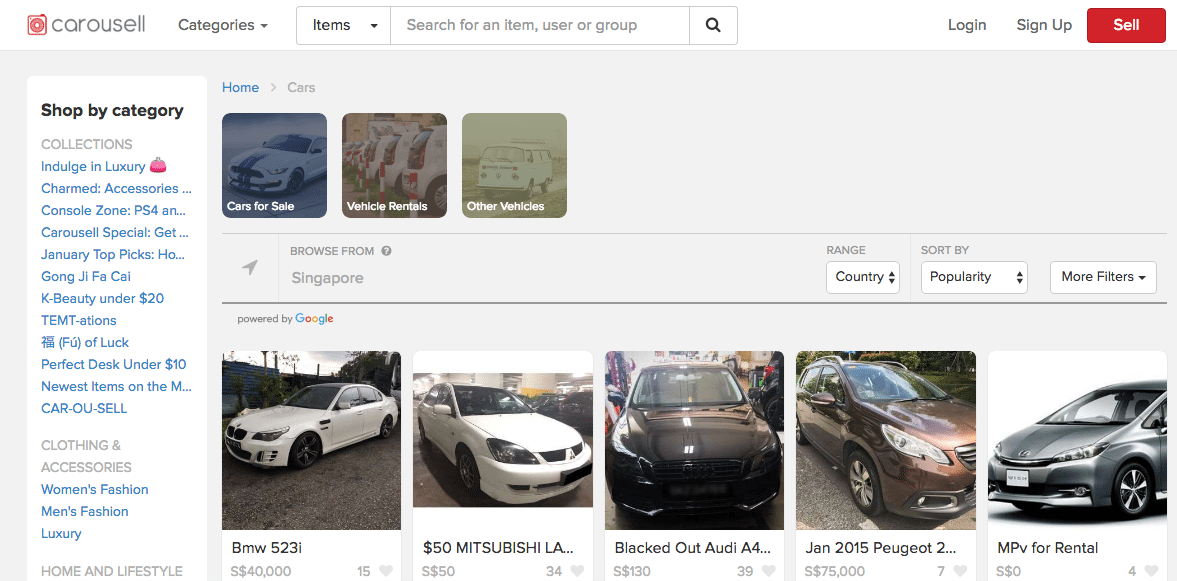Open the Cars for Sale category tile
This screenshot has height=581, width=1177.
275,165
